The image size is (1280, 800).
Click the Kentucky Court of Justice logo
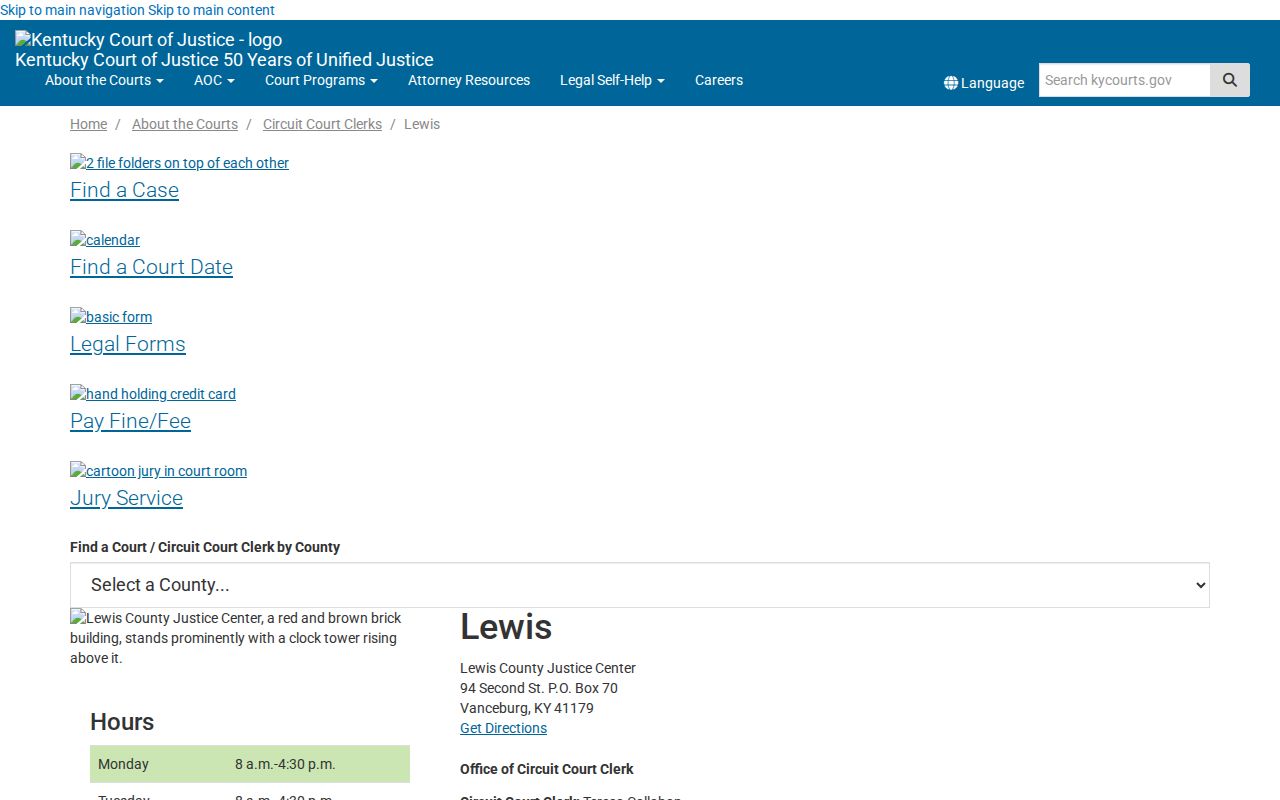coord(149,40)
